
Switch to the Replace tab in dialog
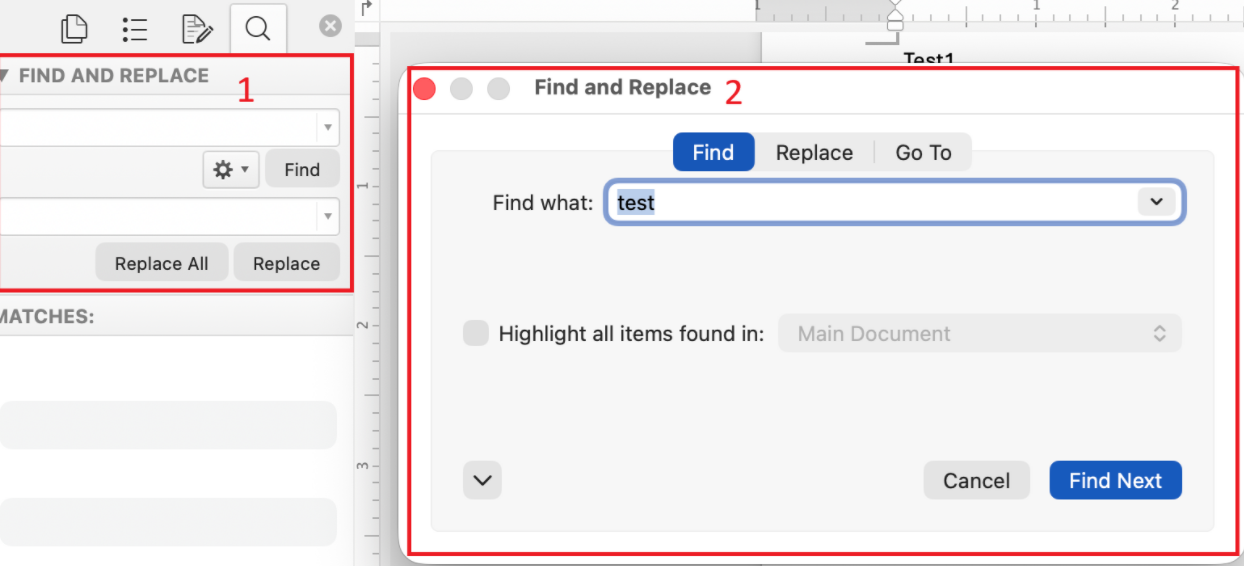tap(814, 152)
